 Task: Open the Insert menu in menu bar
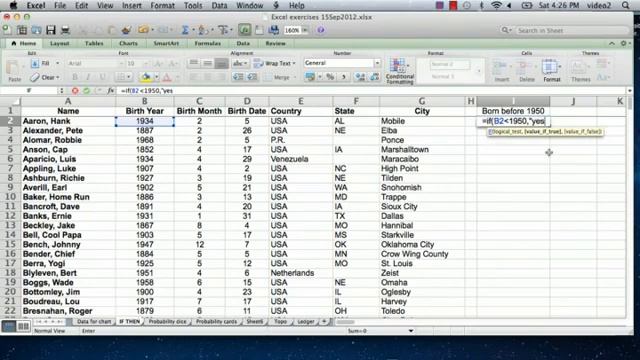pos(131,5)
